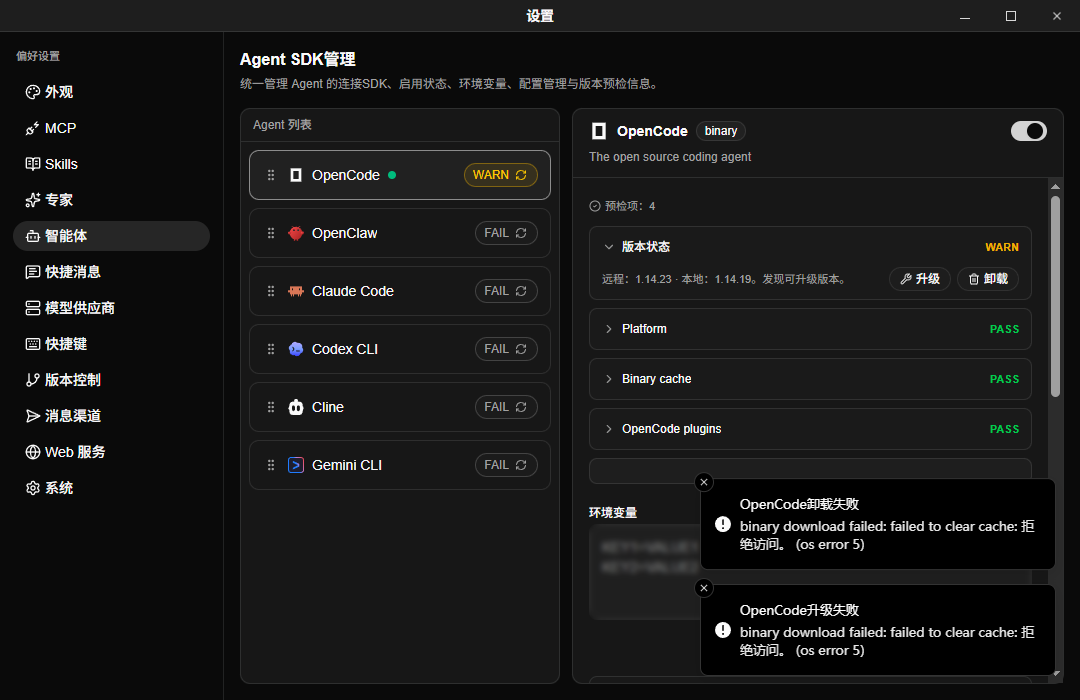The image size is (1080, 700).
Task: Click the gear icon beside 系统
Action: (32, 488)
